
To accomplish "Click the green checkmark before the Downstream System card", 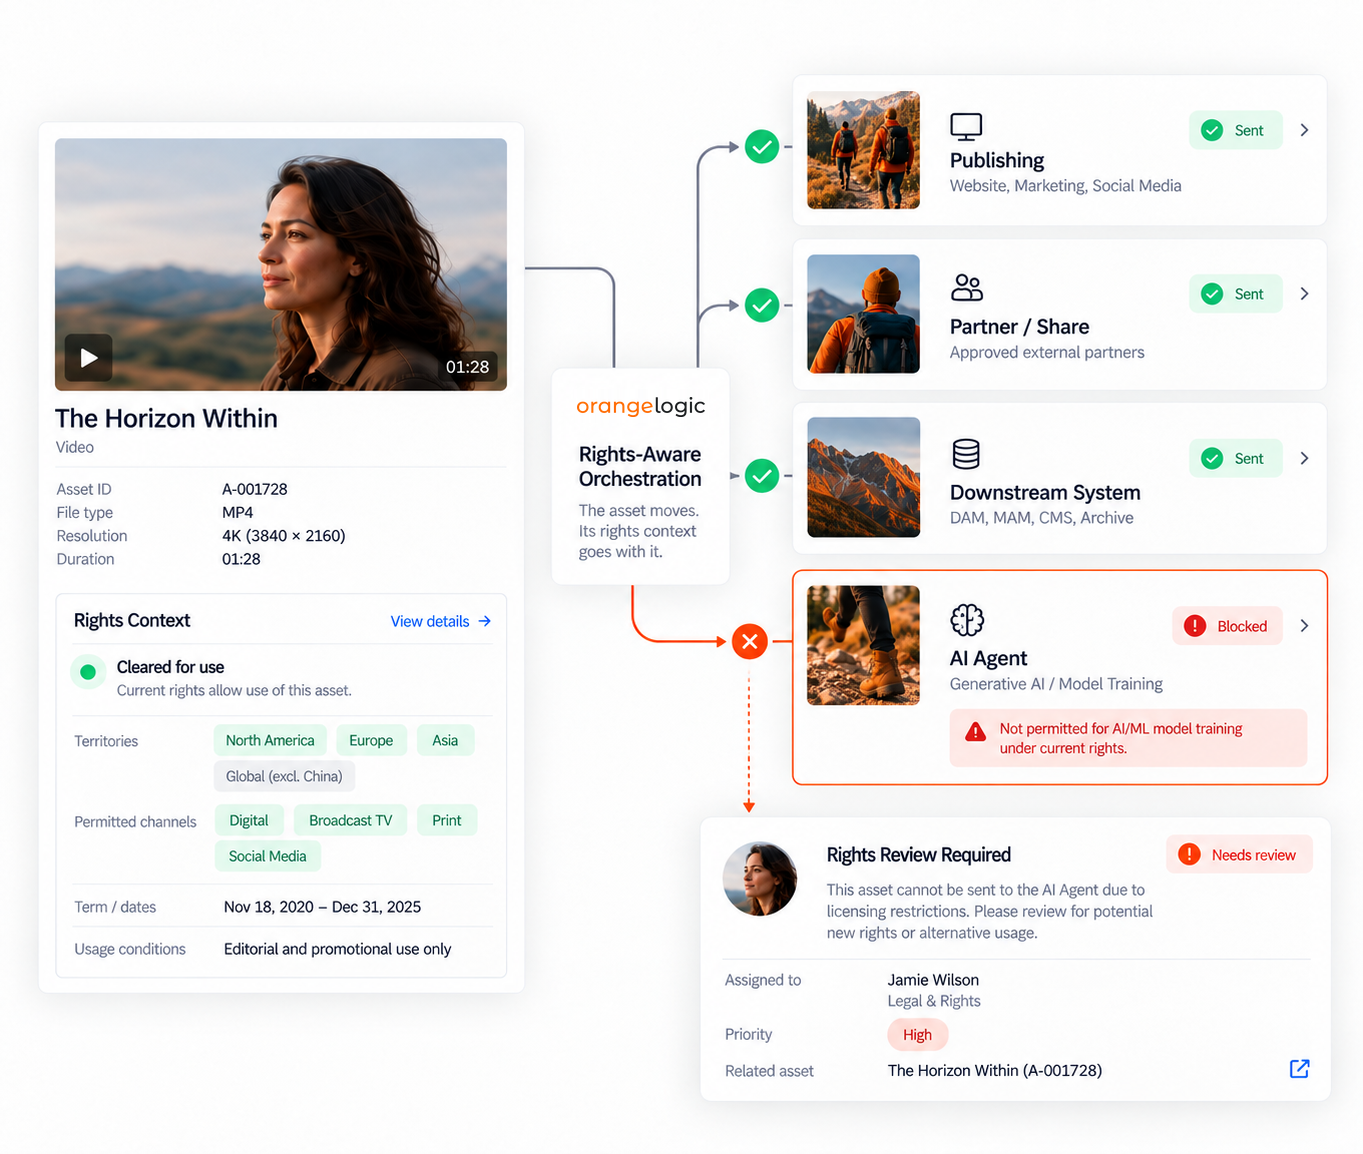I will click(762, 476).
